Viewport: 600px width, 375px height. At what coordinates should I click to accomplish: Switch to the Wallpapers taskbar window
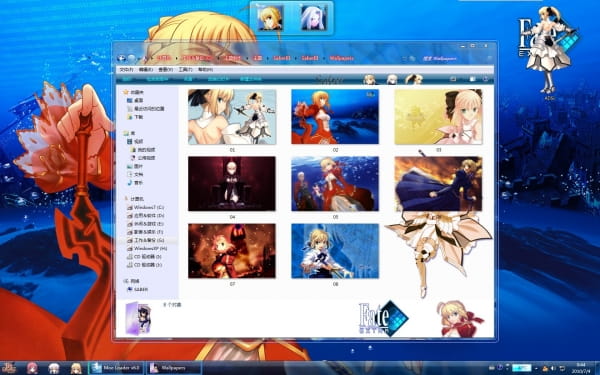174,368
